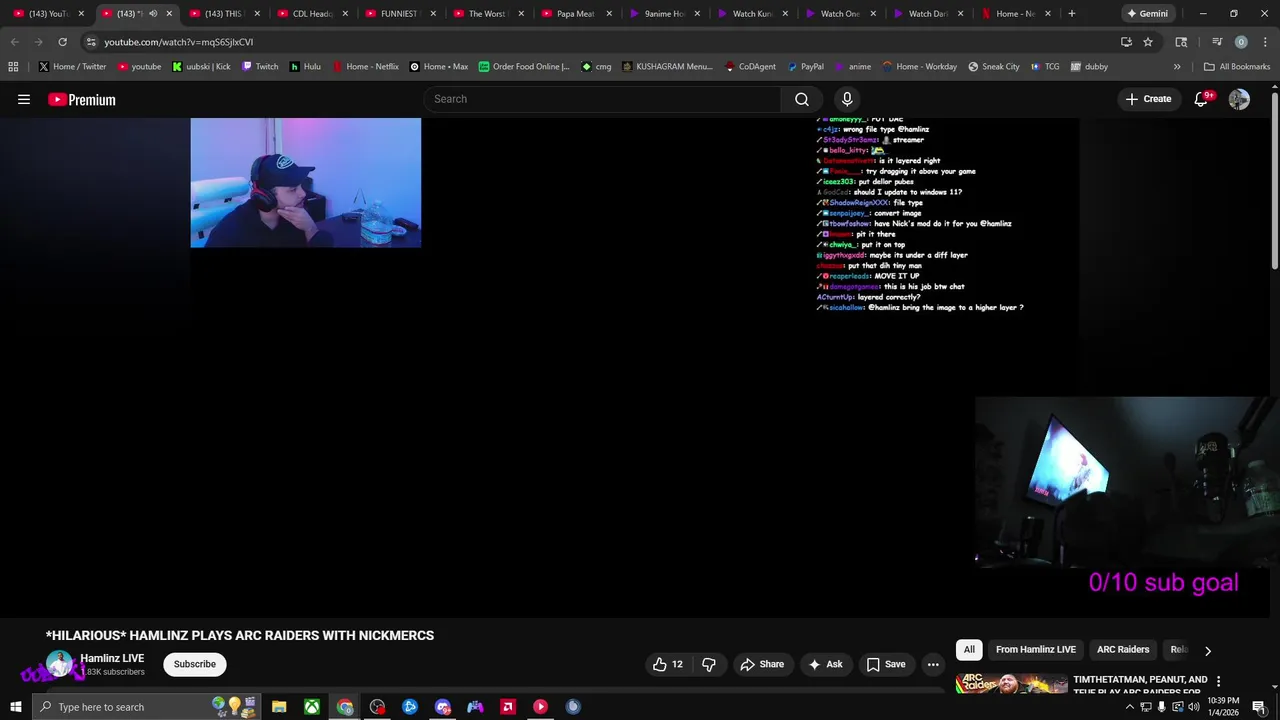Subscribe to Hamlinz LIVE
Viewport: 1280px width, 720px height.
[x=194, y=664]
